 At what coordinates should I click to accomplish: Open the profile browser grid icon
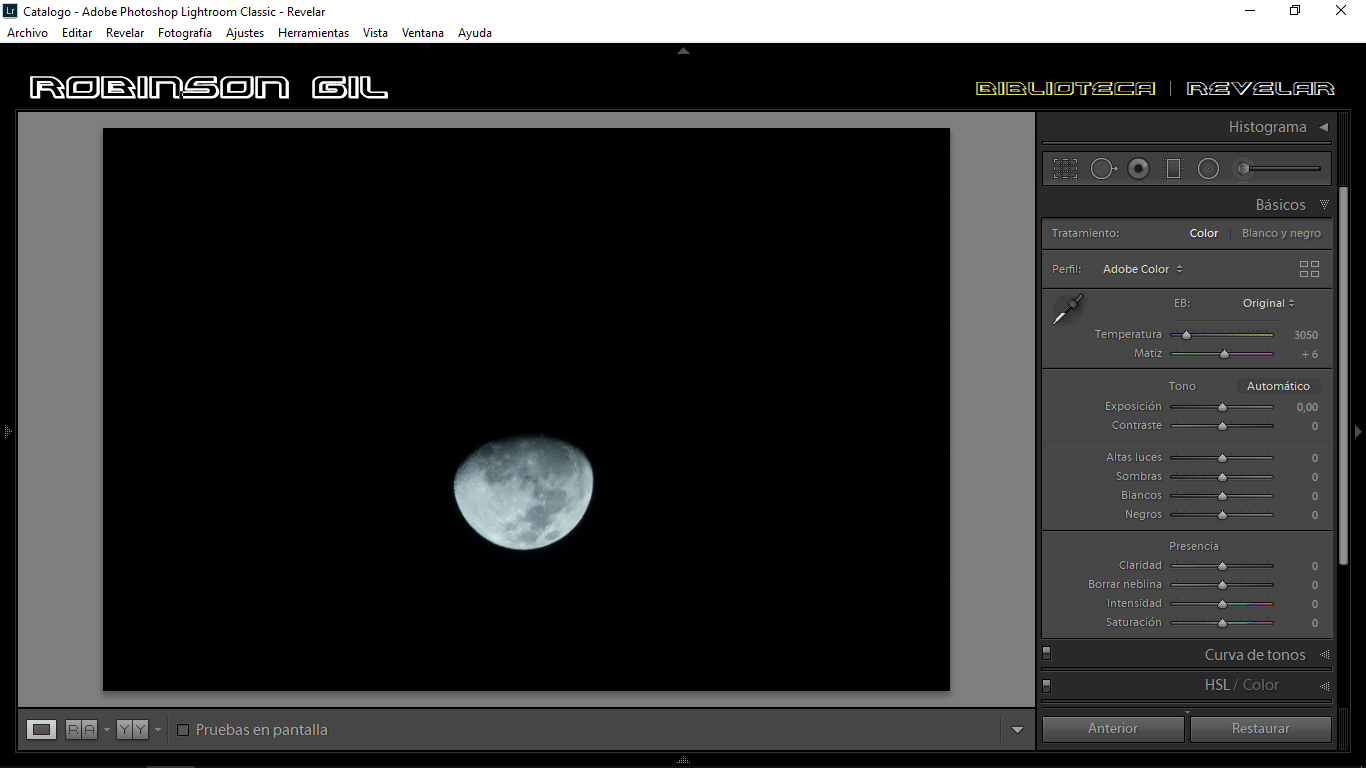click(1309, 268)
